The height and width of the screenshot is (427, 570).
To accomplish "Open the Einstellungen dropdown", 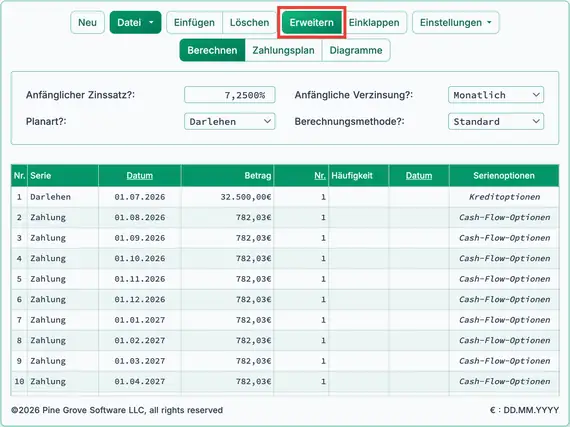I will tap(455, 23).
